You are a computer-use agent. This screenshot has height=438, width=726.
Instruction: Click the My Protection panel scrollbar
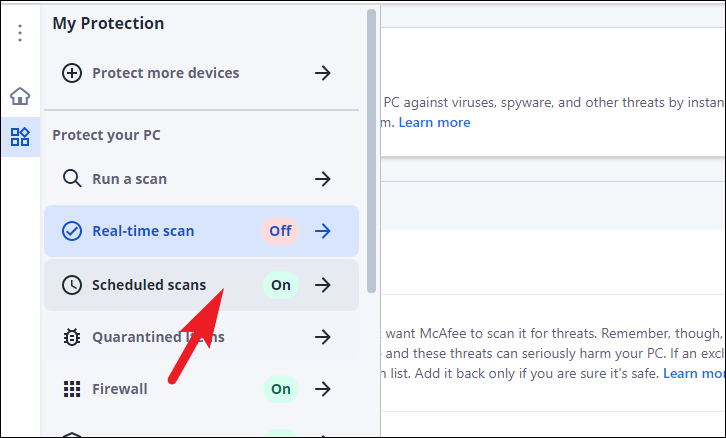(x=372, y=150)
